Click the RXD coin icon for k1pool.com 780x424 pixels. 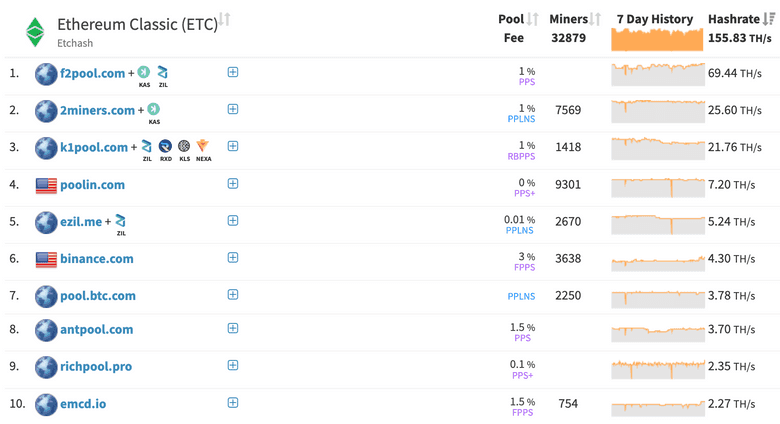(166, 146)
